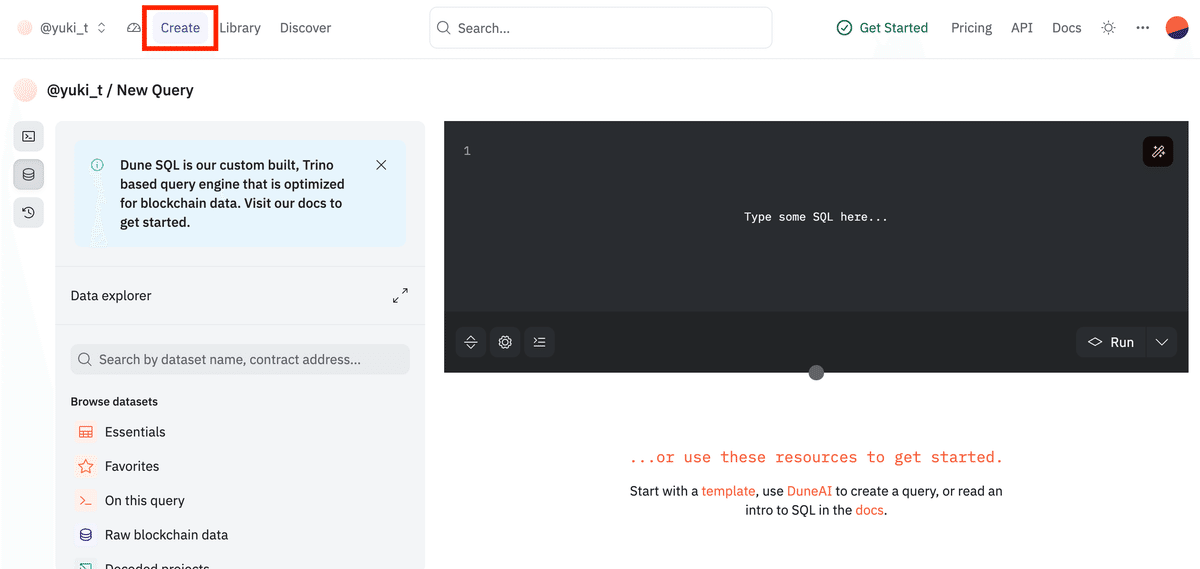Click the @yuki_t / New Query breadcrumb
The image size is (1200, 569).
click(x=120, y=90)
